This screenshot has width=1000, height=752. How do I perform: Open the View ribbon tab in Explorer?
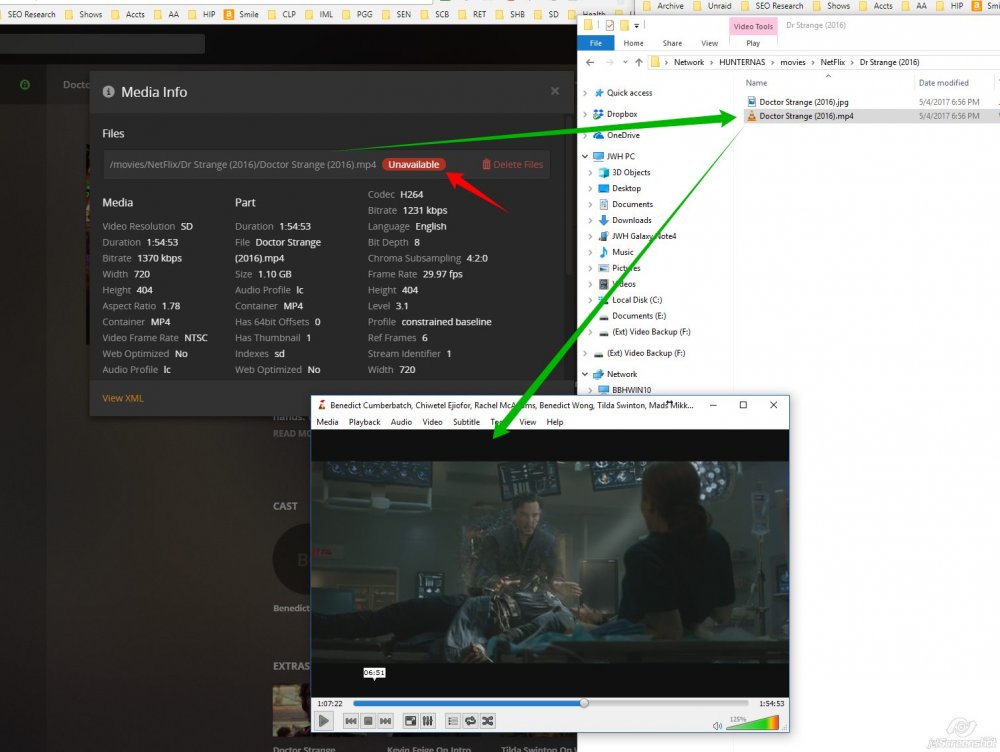[709, 43]
